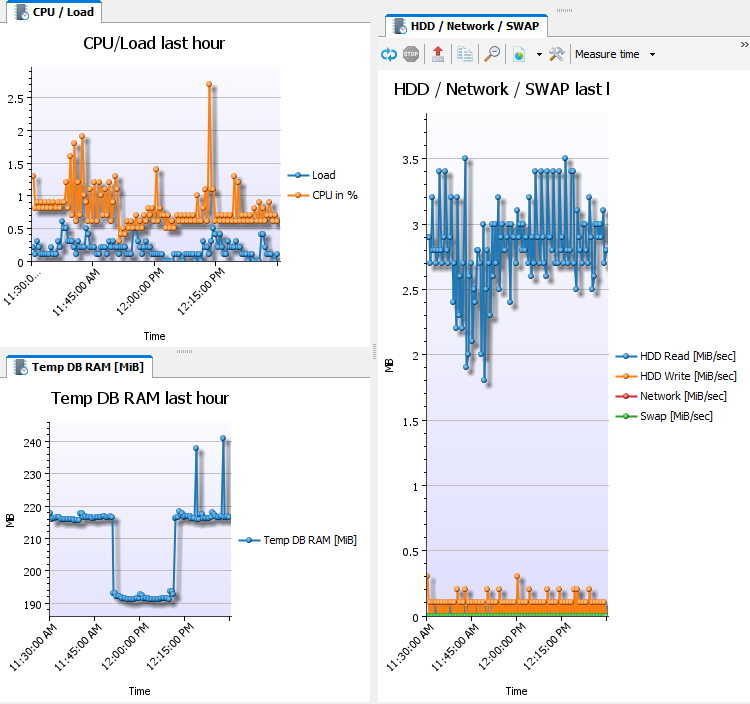Open the tools settings icon

pos(557,54)
